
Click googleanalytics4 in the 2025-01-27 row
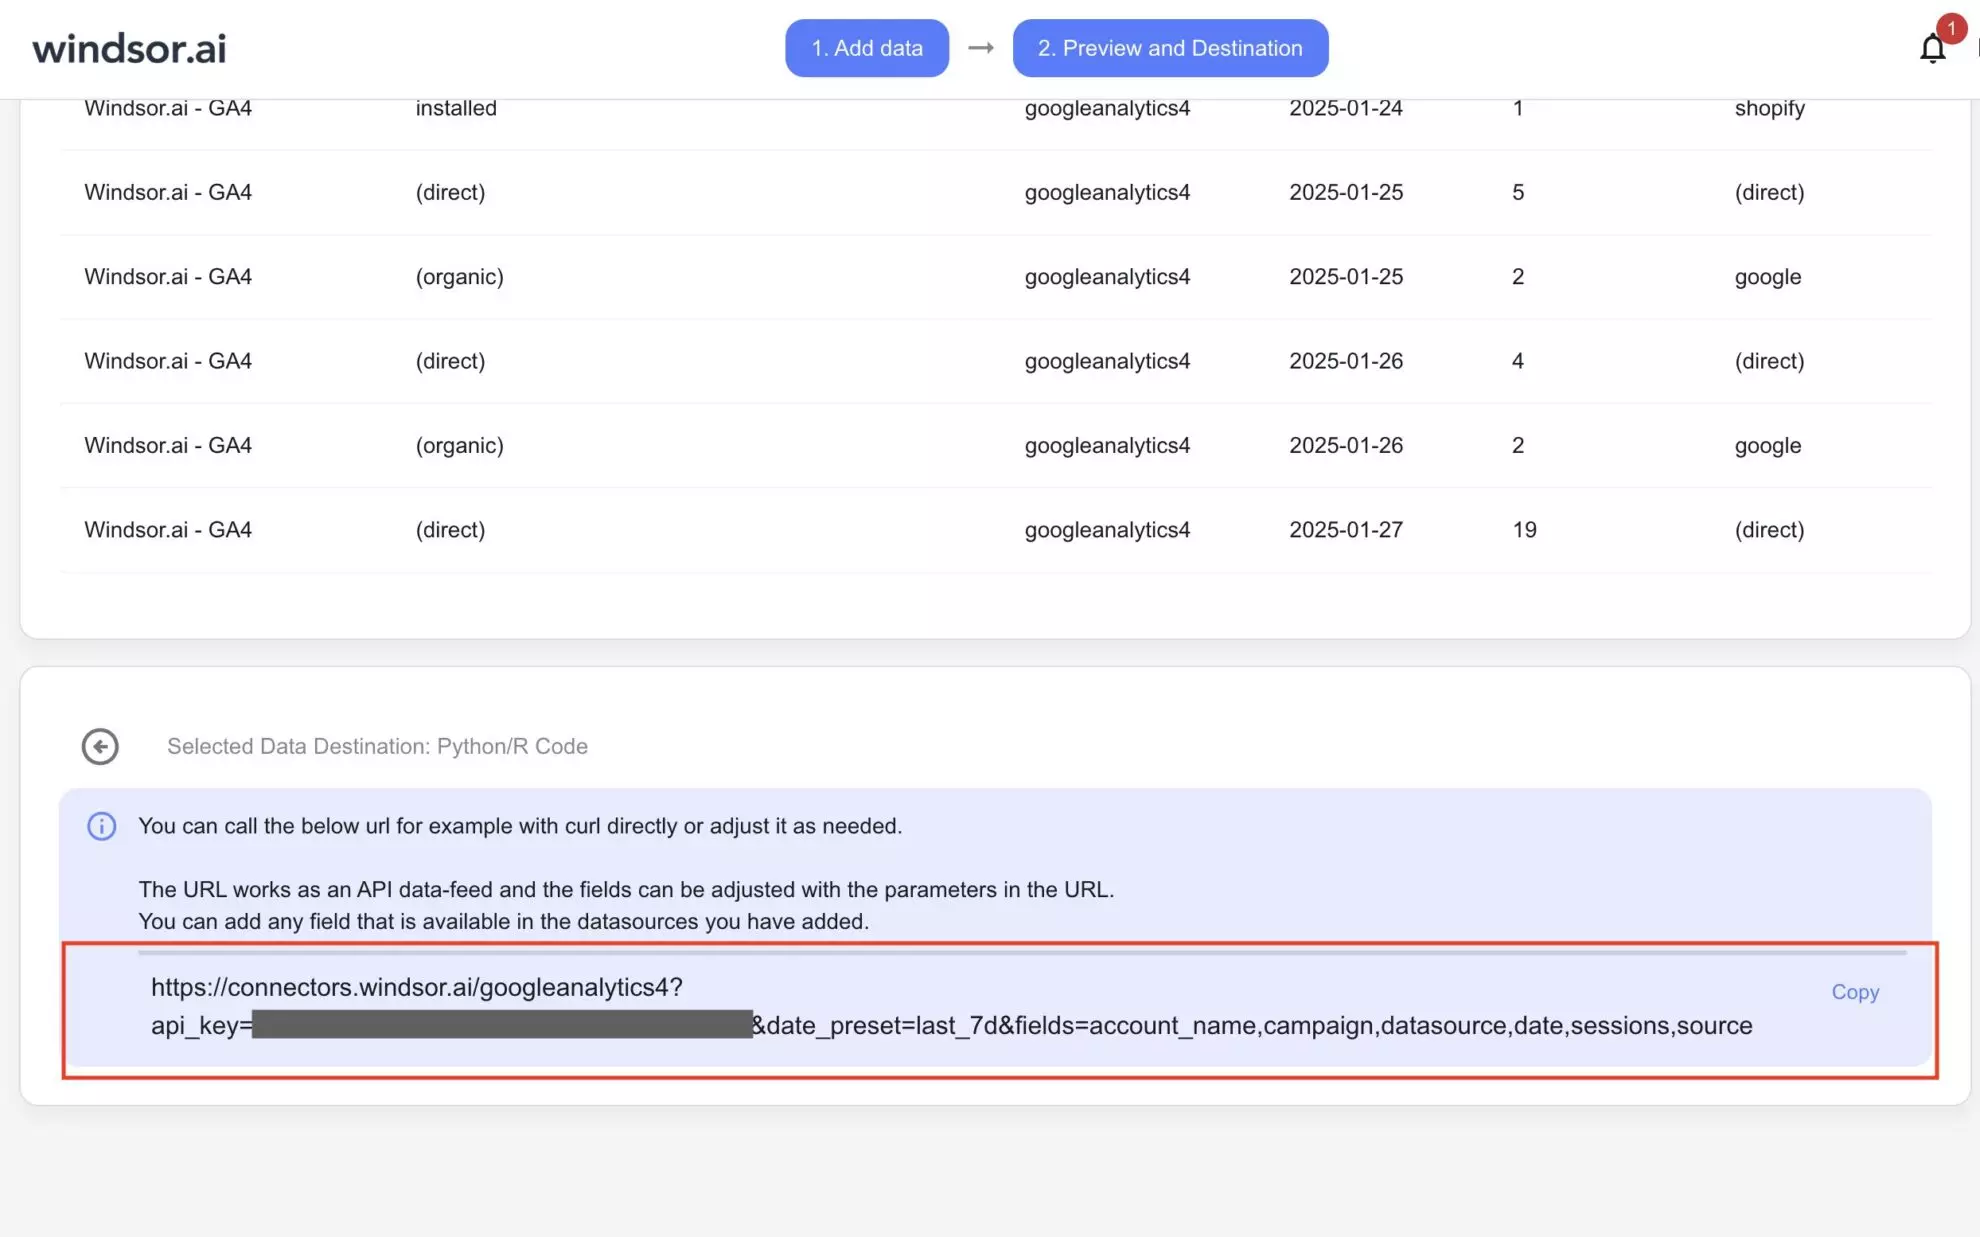[x=1107, y=530]
